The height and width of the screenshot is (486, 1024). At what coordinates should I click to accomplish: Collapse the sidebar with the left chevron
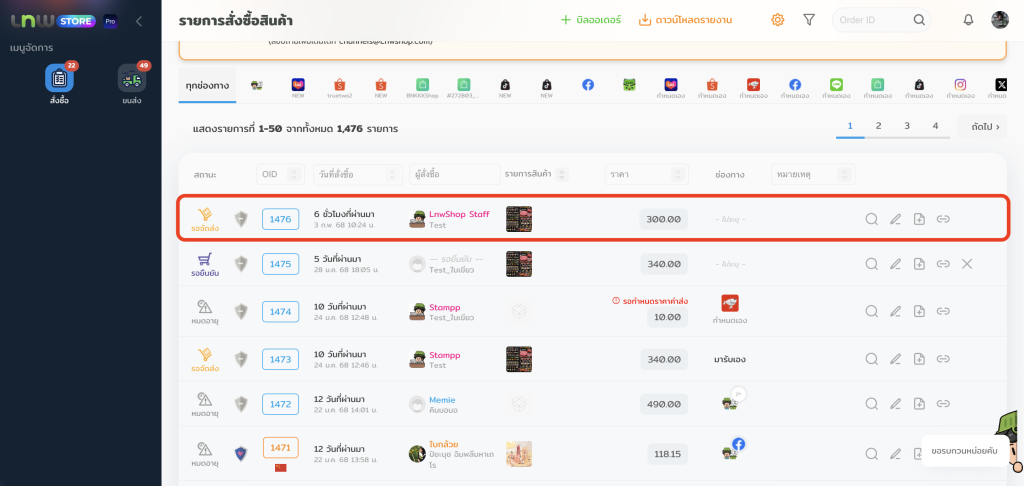point(138,21)
